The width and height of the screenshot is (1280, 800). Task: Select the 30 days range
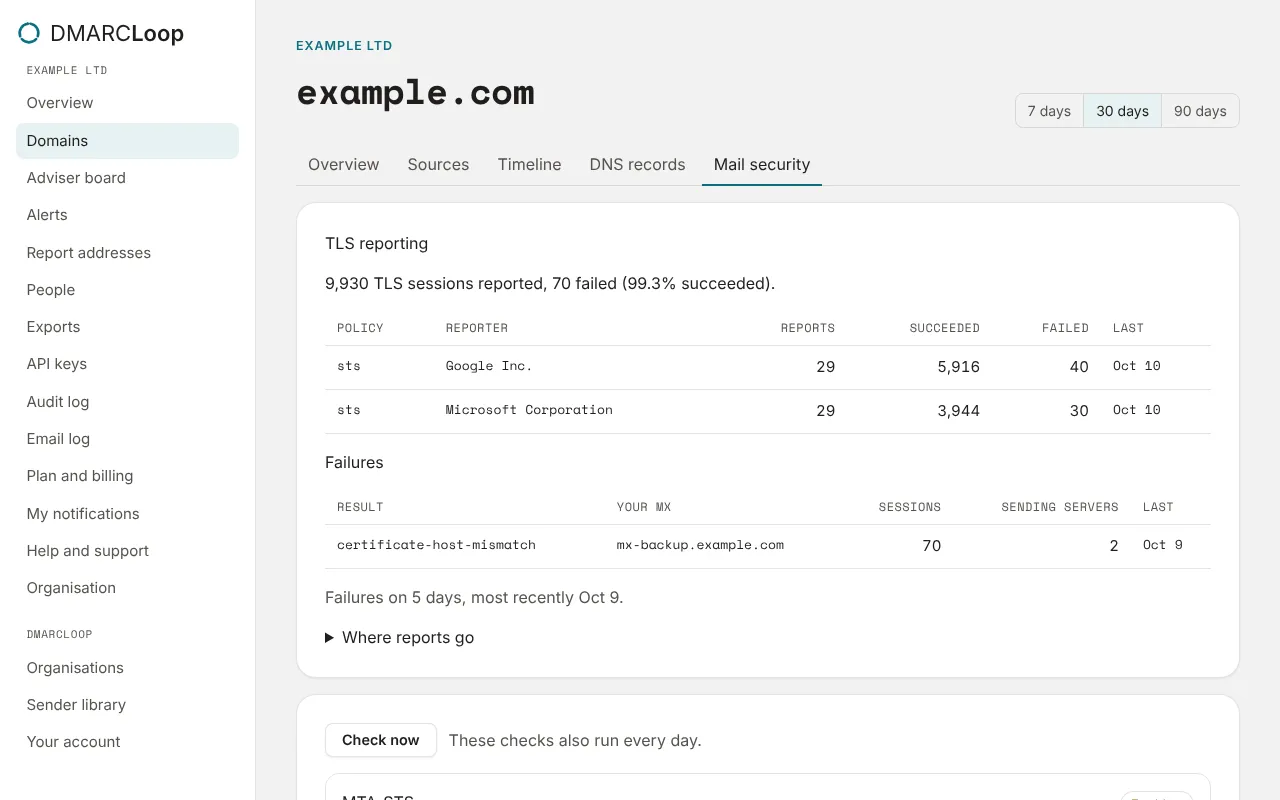1122,111
